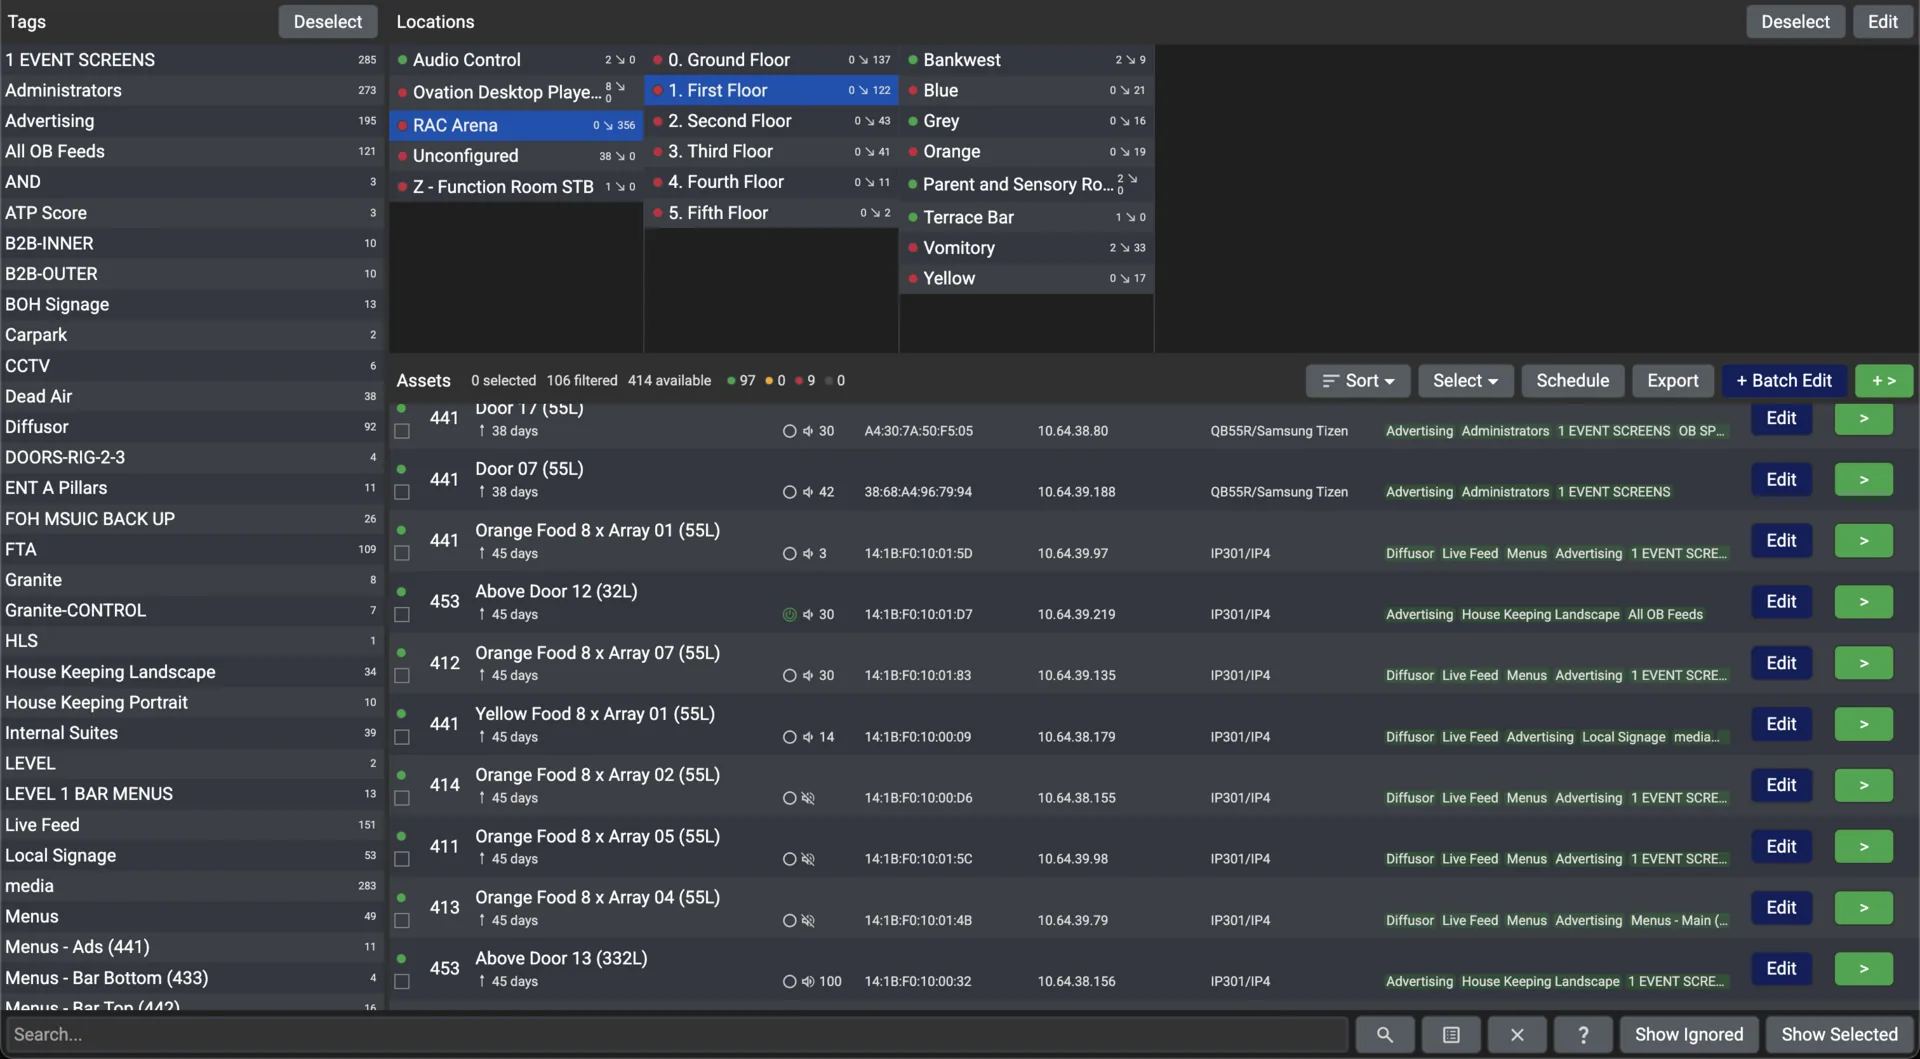1920x1059 pixels.
Task: Open help with the question mark button
Action: coord(1583,1035)
